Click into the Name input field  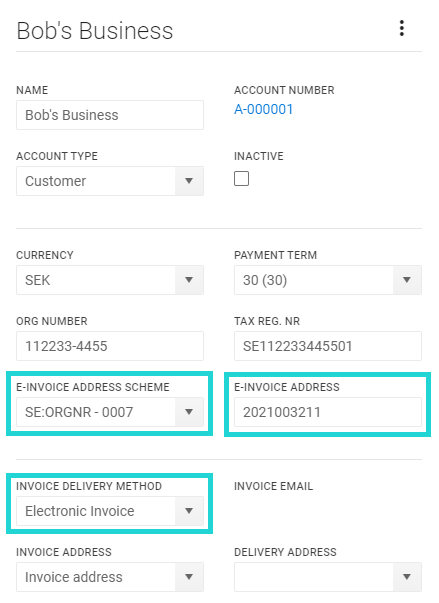tap(110, 115)
